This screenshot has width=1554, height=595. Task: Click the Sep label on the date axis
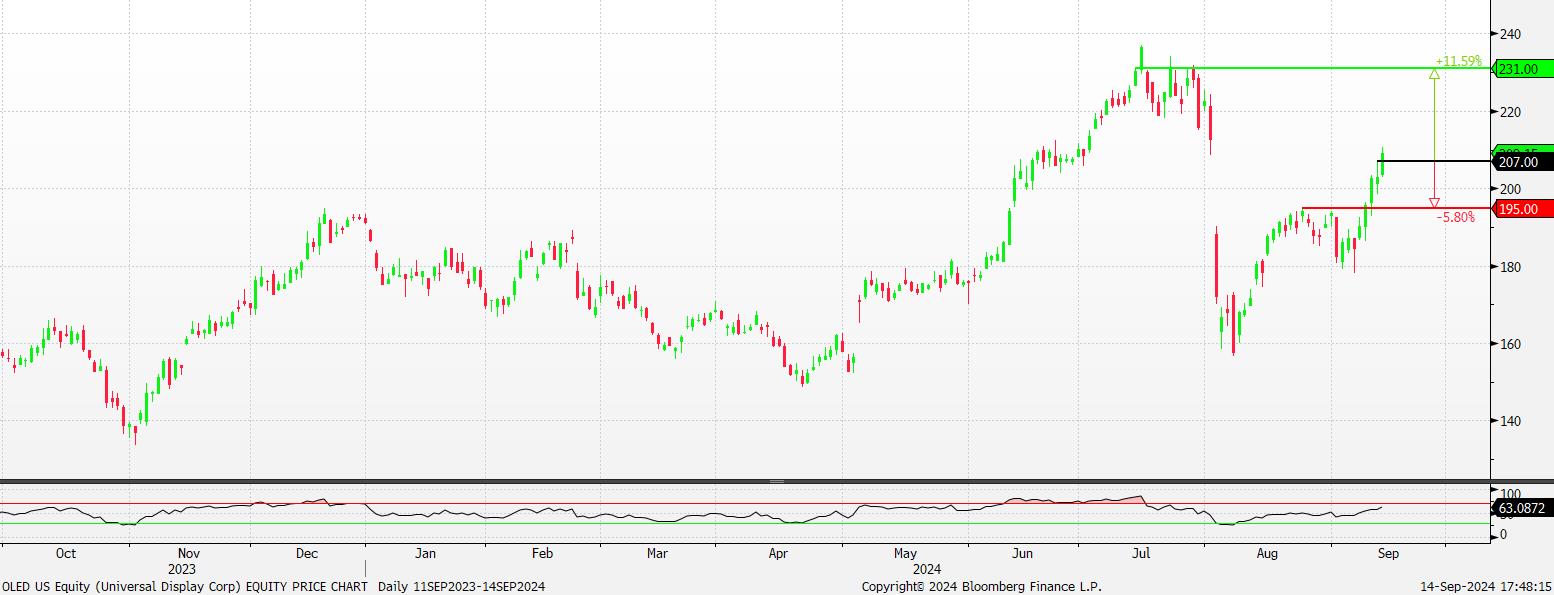1388,553
